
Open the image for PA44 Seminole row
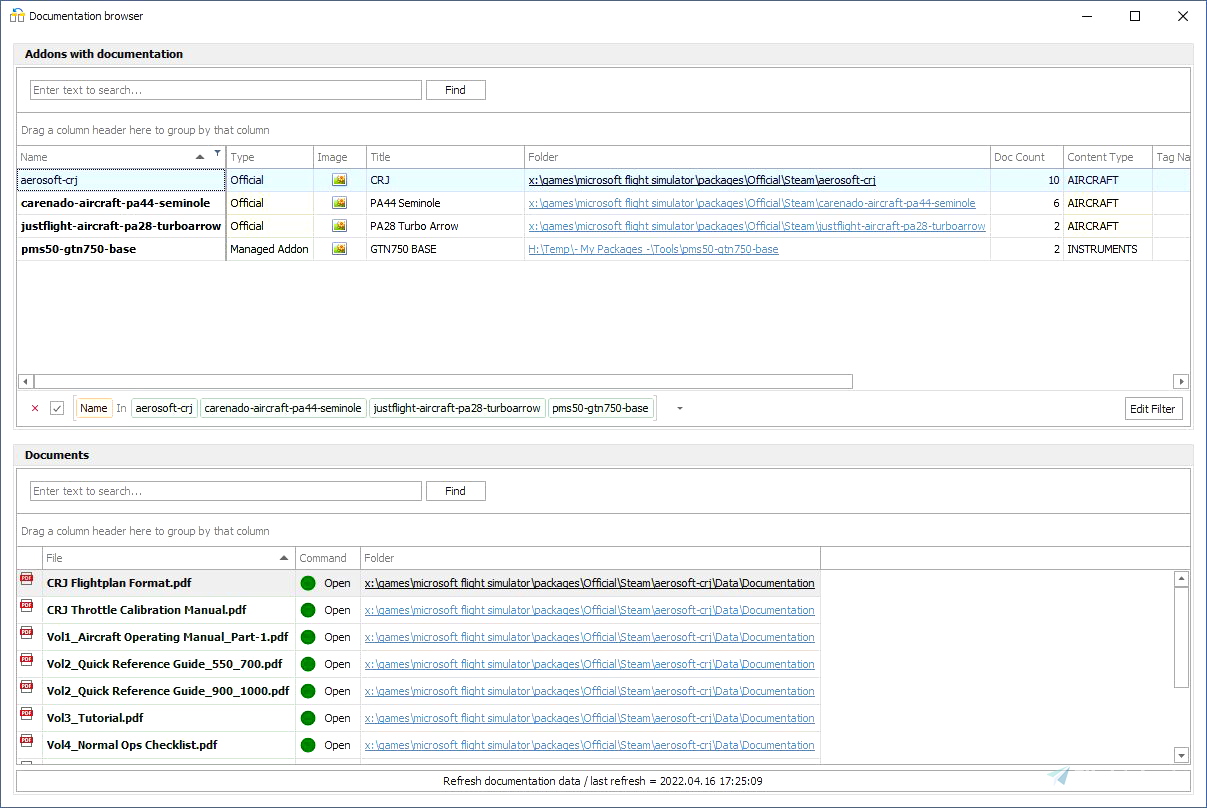(x=339, y=203)
